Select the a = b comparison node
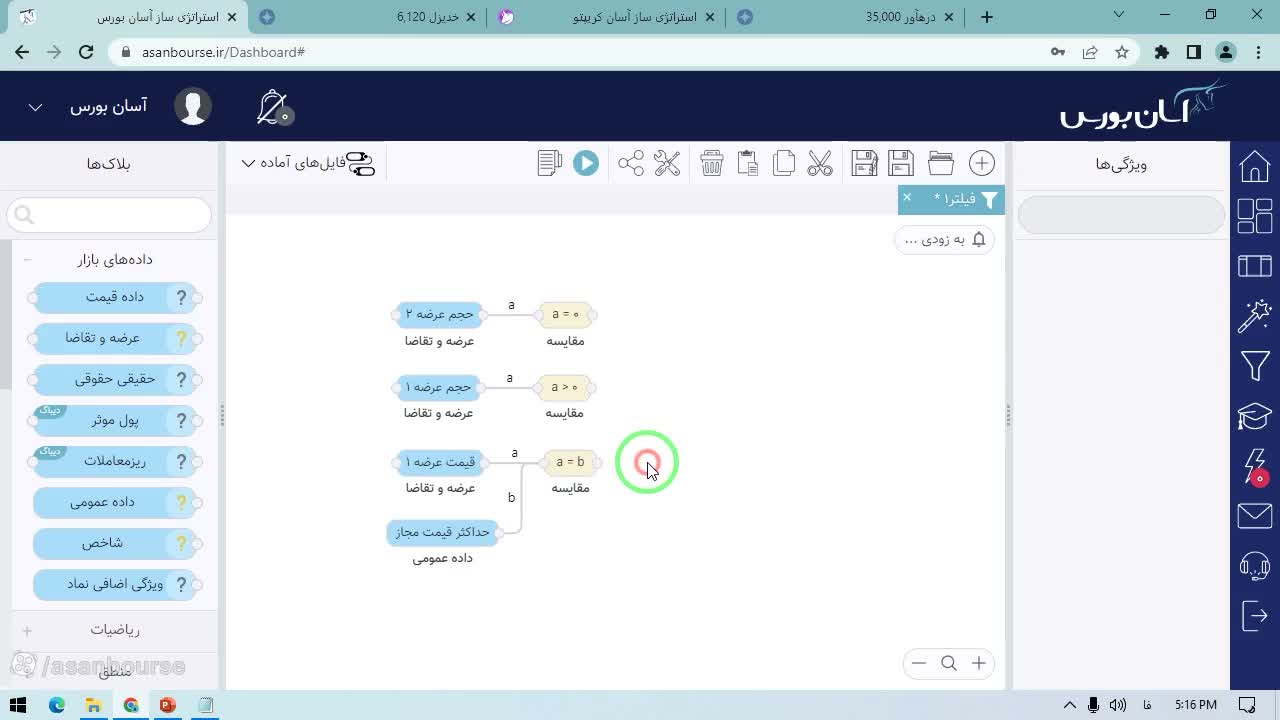1280x720 pixels. pos(570,462)
